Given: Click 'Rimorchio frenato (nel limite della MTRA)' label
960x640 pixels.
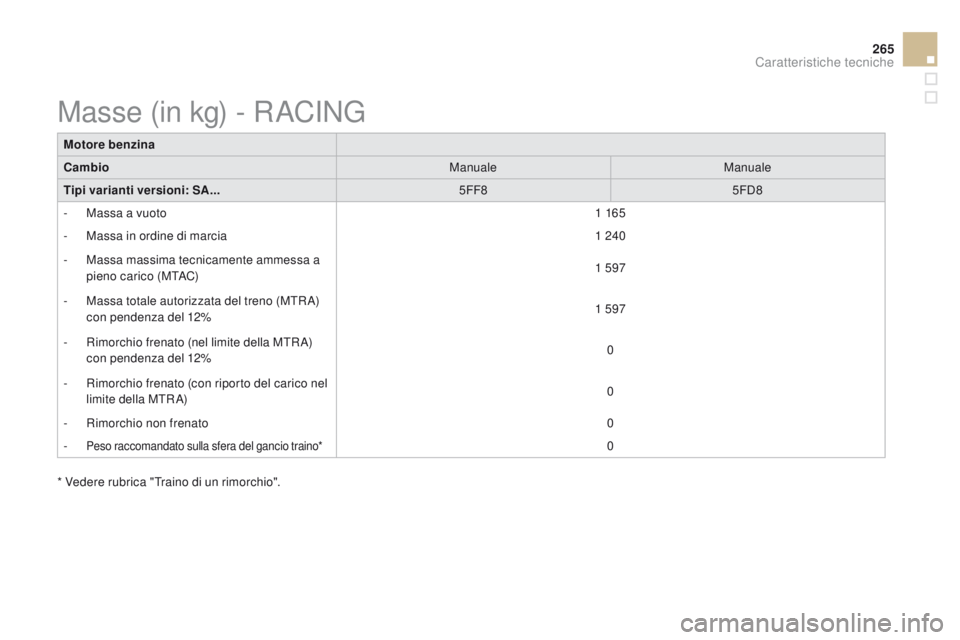Looking at the screenshot, I should pyautogui.click(x=199, y=350).
